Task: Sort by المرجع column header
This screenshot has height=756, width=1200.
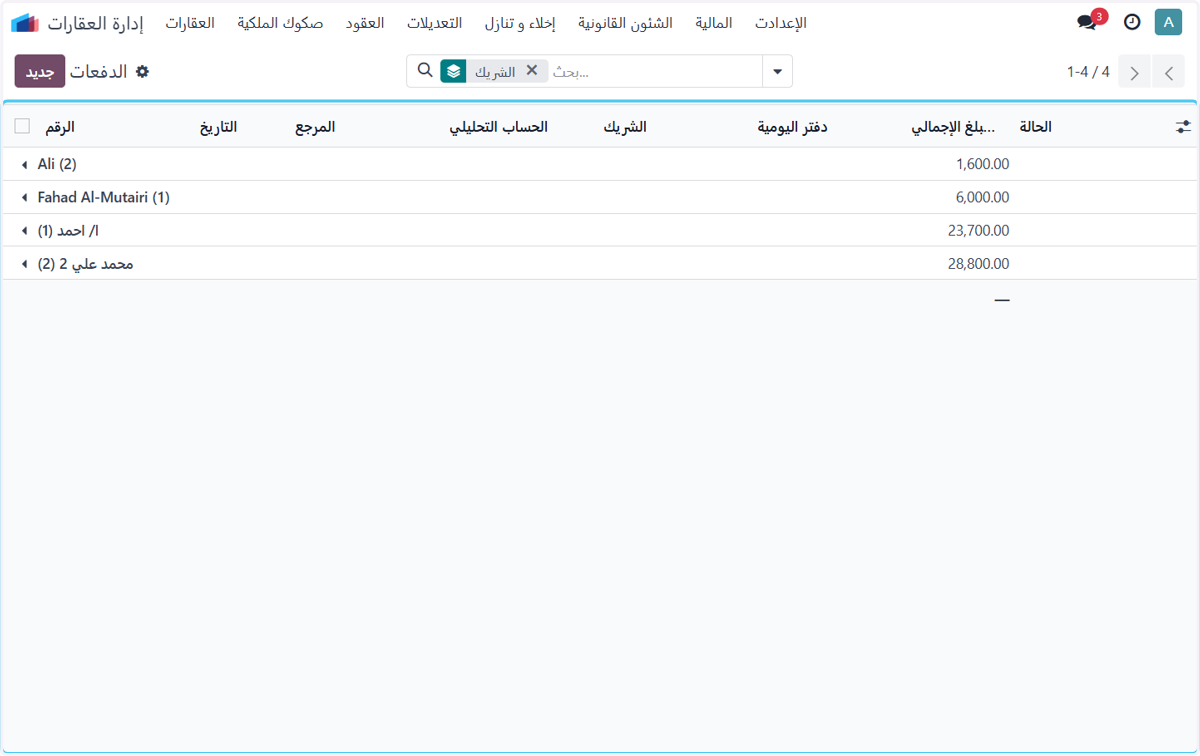Action: [315, 127]
